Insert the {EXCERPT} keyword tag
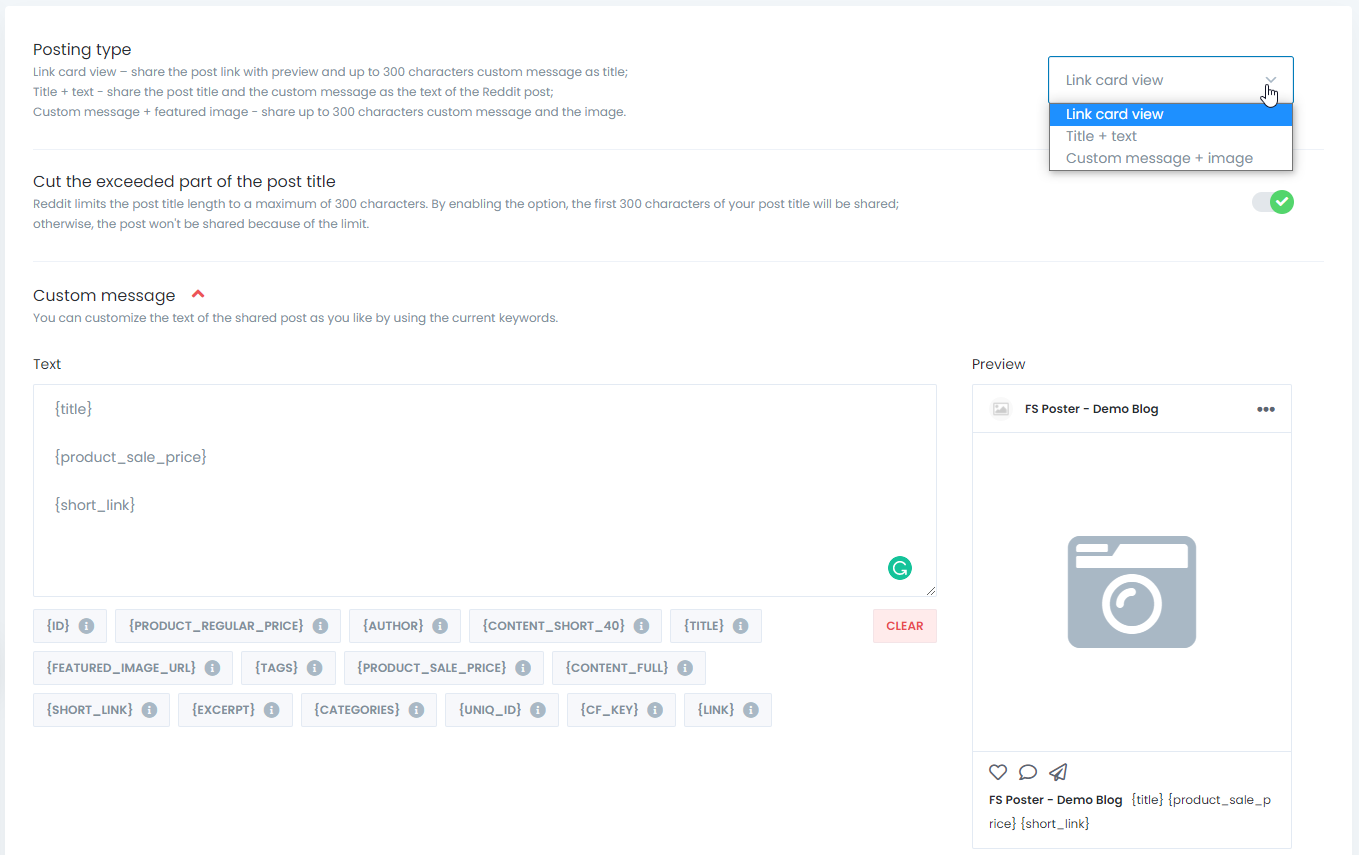1359x855 pixels. pyautogui.click(x=235, y=710)
